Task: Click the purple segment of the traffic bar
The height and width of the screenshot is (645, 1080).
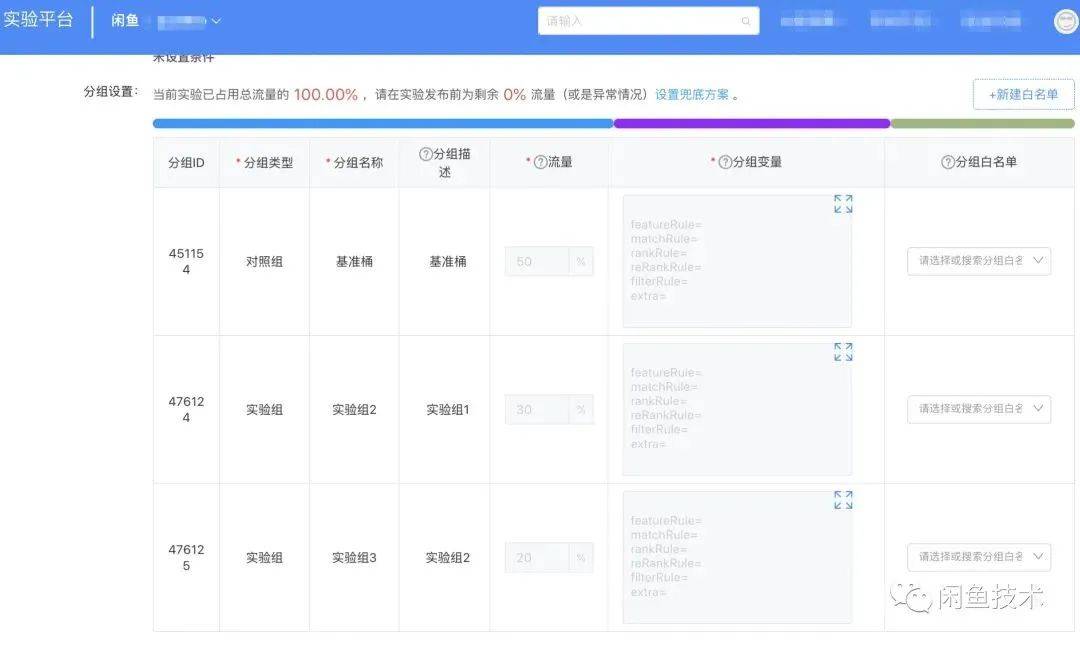Action: point(752,124)
